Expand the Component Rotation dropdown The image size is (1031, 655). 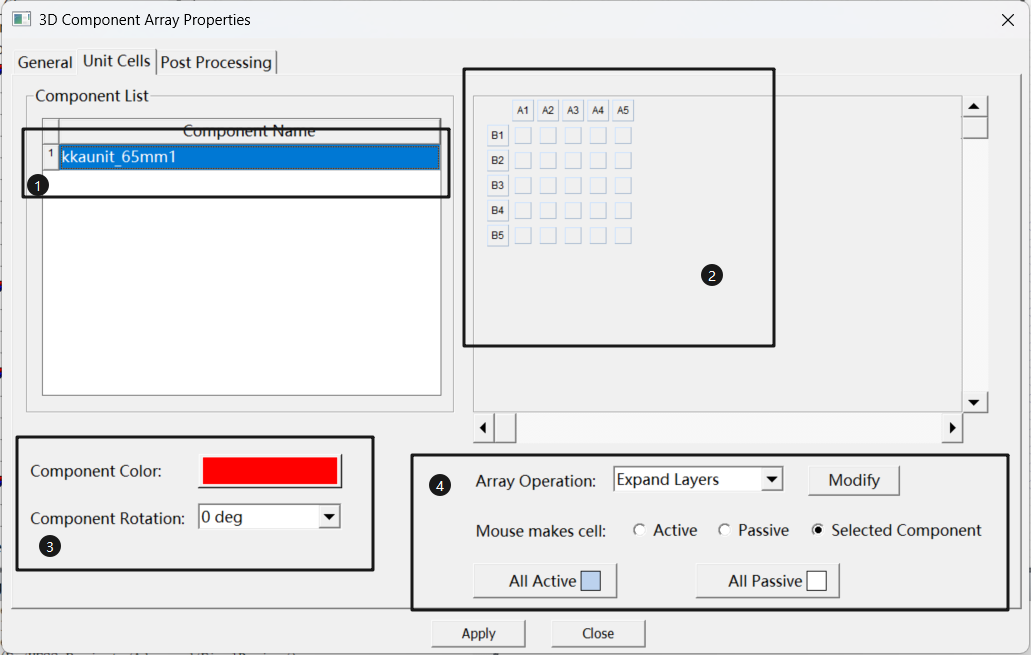tap(329, 517)
